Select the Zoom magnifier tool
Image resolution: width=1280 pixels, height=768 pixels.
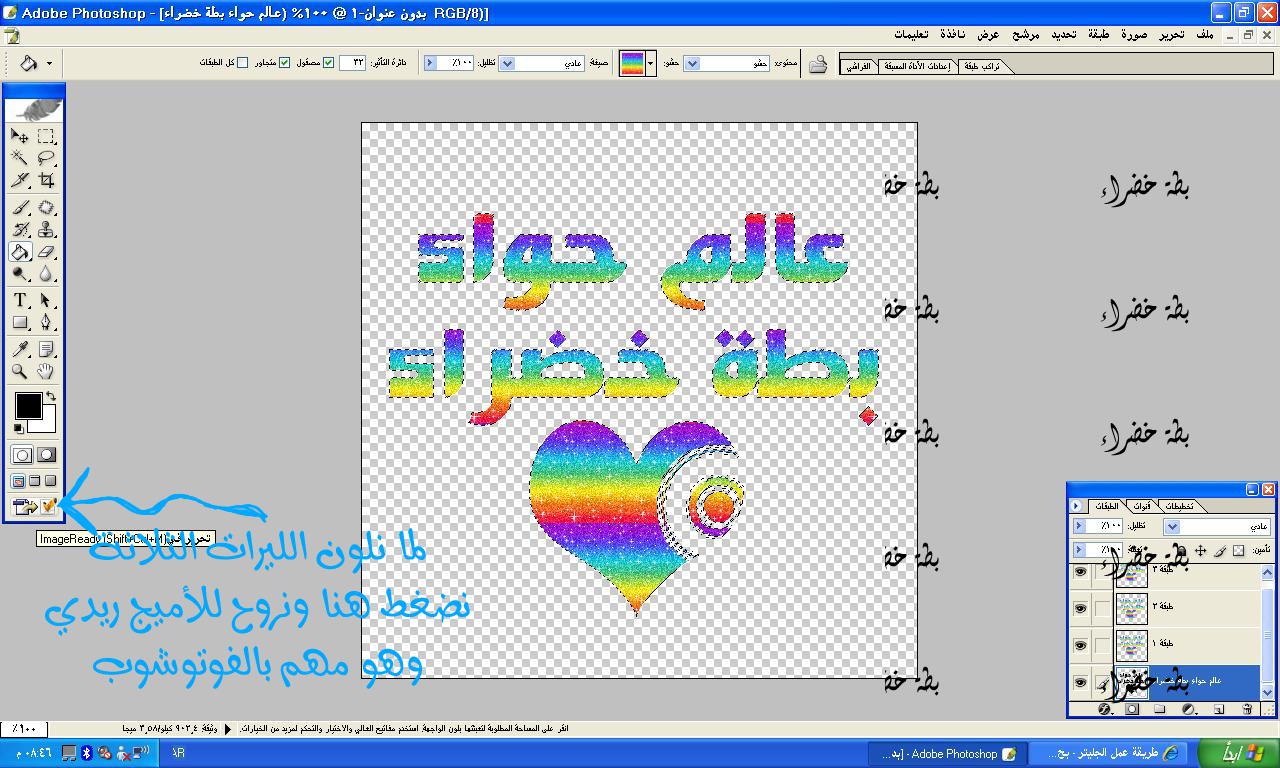pyautogui.click(x=20, y=372)
